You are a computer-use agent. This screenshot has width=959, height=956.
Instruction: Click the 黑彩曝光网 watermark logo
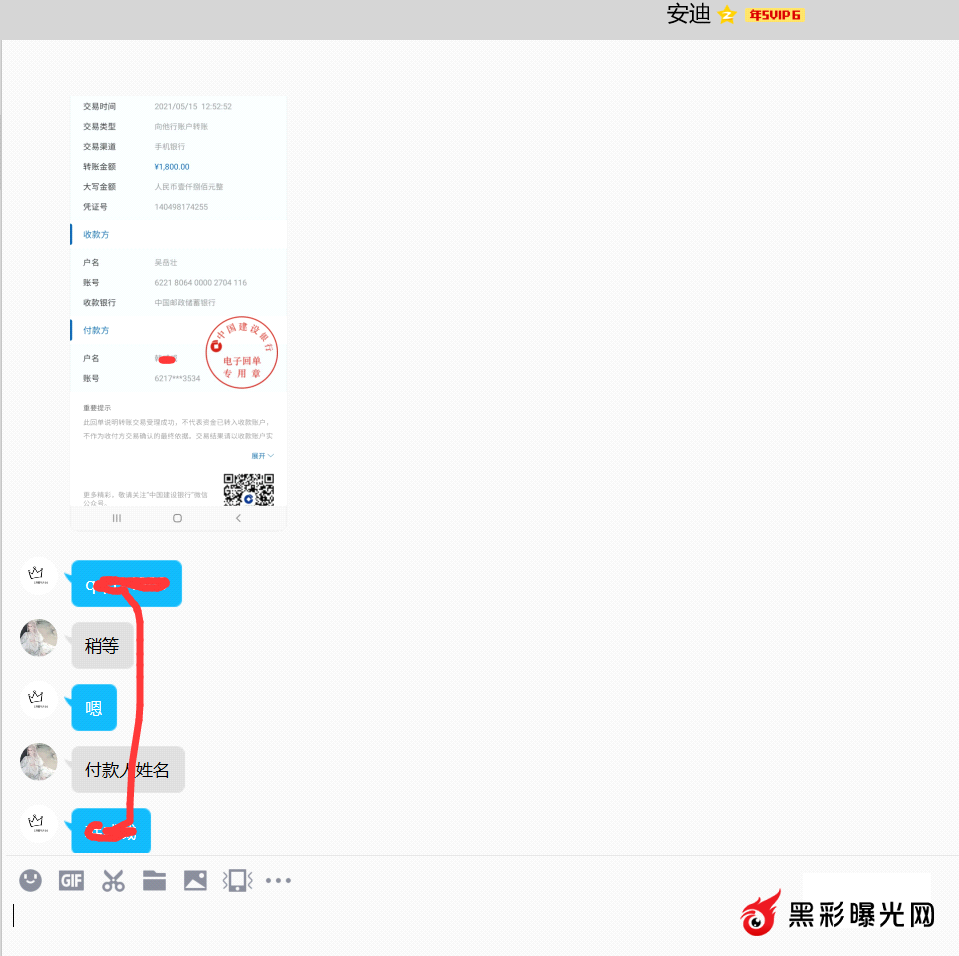[x=838, y=914]
